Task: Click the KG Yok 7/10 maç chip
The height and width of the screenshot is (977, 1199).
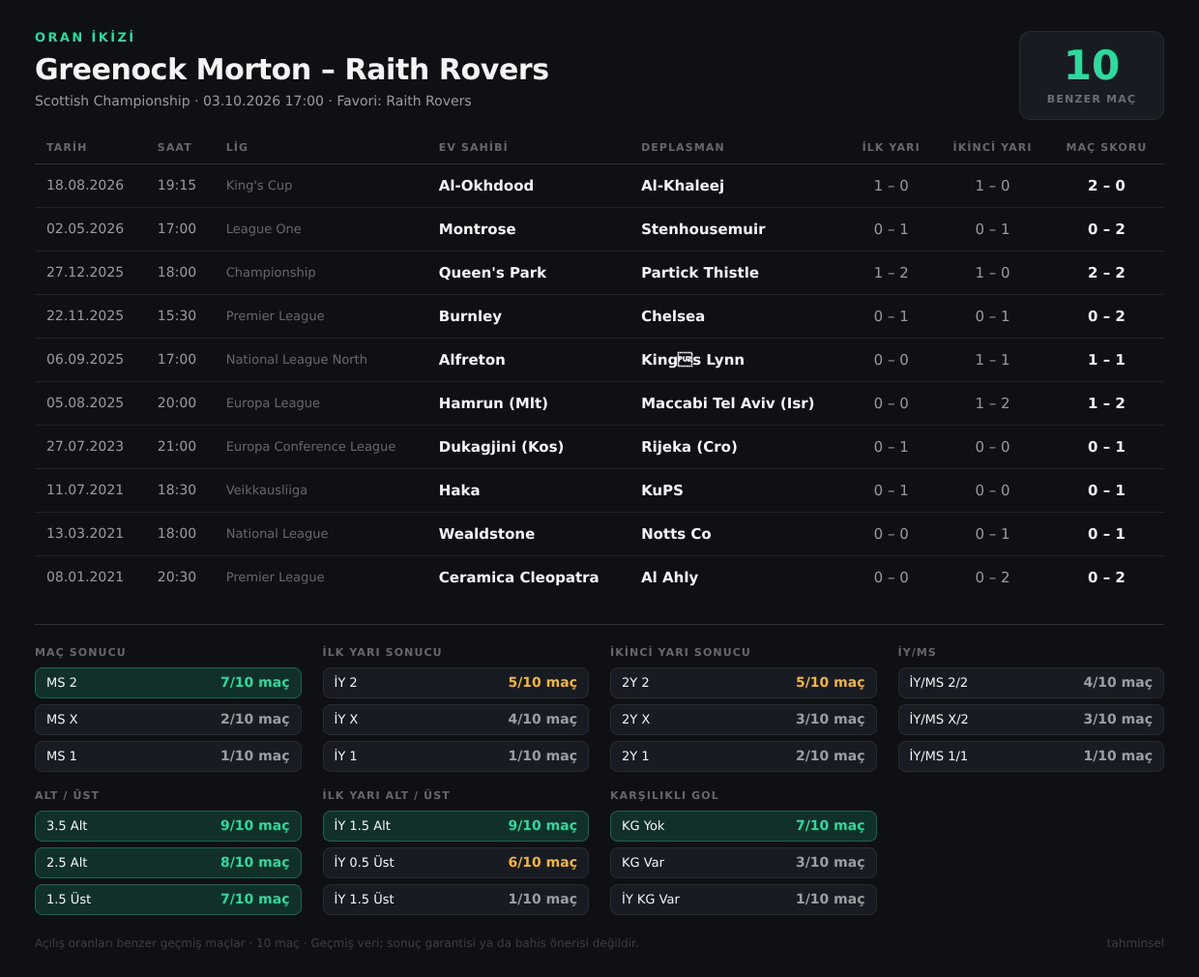Action: pos(743,826)
